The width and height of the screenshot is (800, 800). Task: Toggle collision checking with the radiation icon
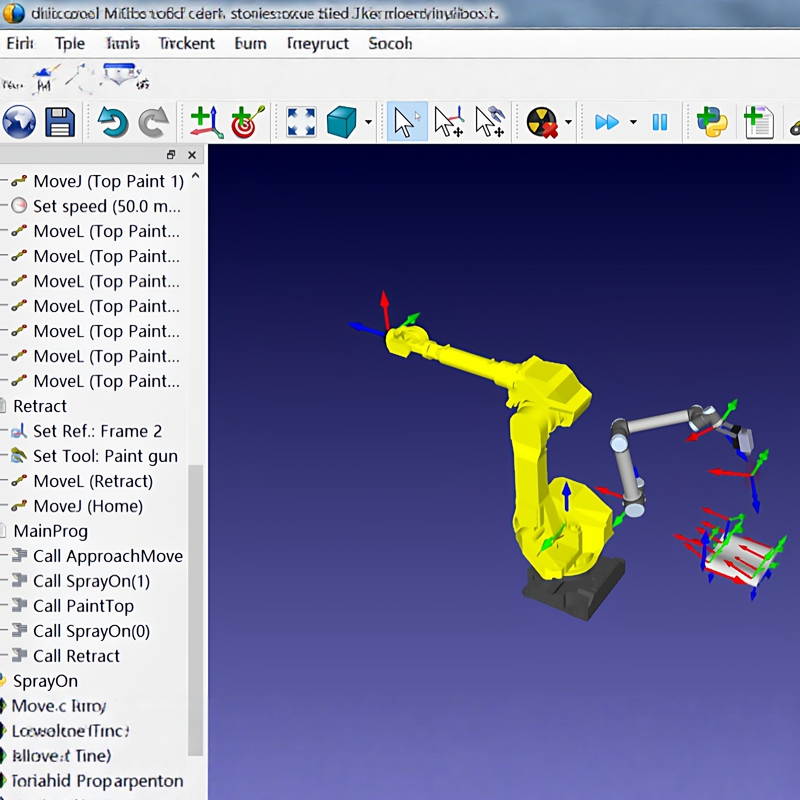[542, 122]
